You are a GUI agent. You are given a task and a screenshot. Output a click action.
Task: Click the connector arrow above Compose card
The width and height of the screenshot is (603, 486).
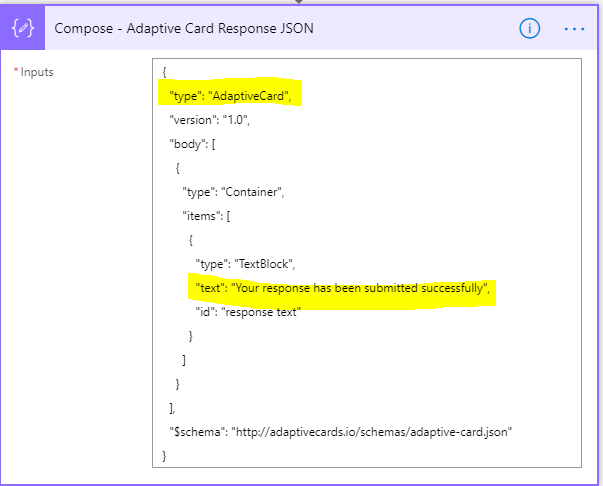pyautogui.click(x=298, y=3)
